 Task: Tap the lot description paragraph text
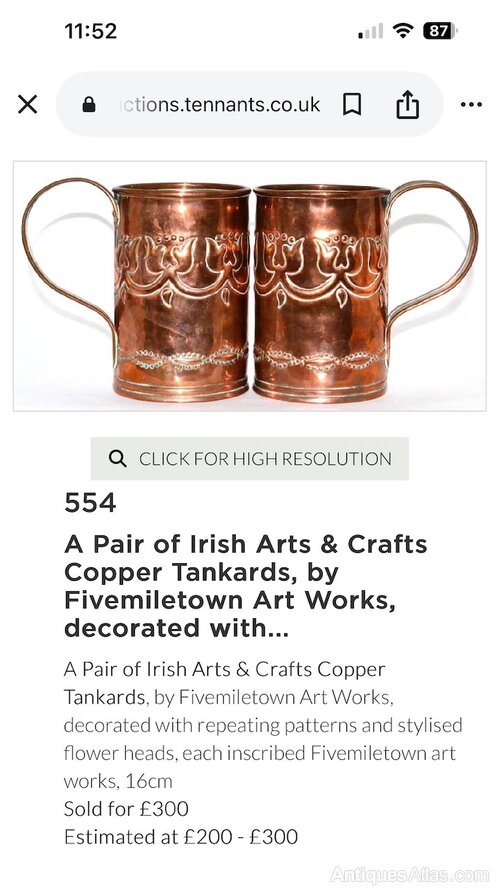263,725
